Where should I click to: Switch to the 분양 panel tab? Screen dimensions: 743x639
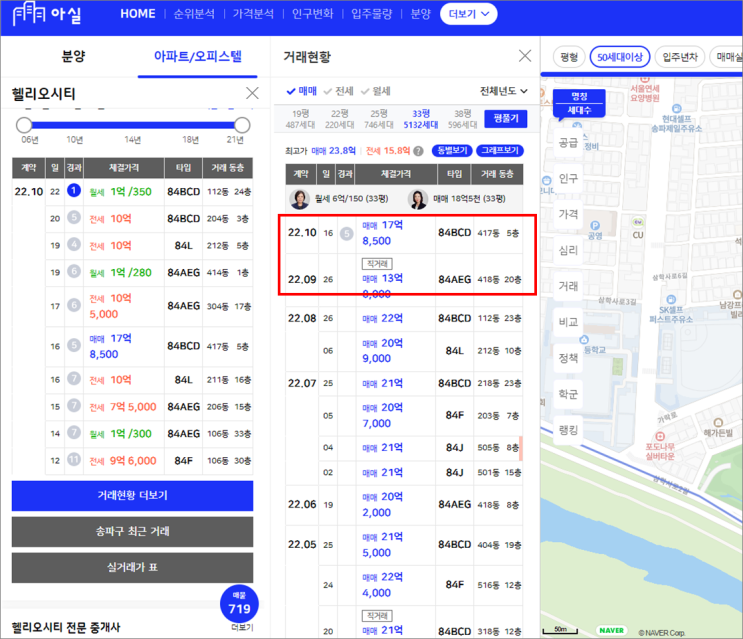point(73,56)
